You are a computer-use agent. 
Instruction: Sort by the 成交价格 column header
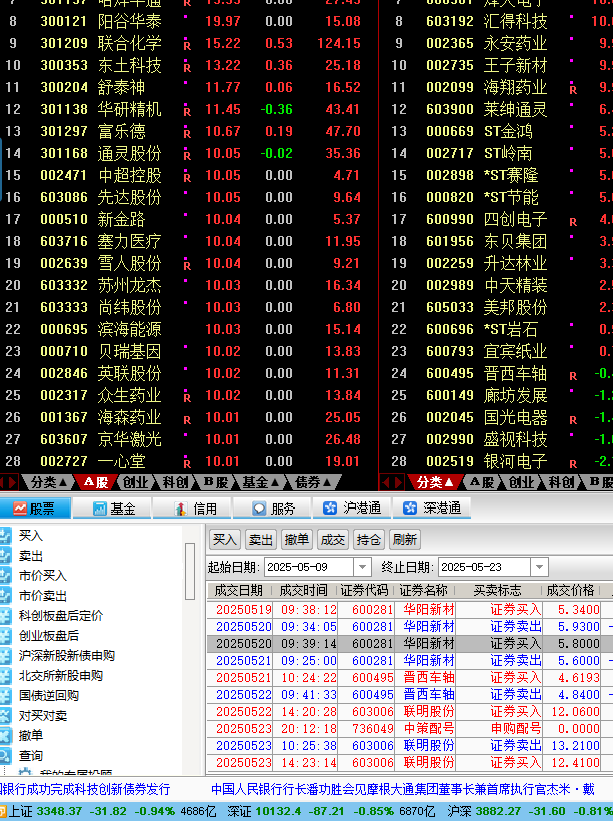pyautogui.click(x=571, y=591)
